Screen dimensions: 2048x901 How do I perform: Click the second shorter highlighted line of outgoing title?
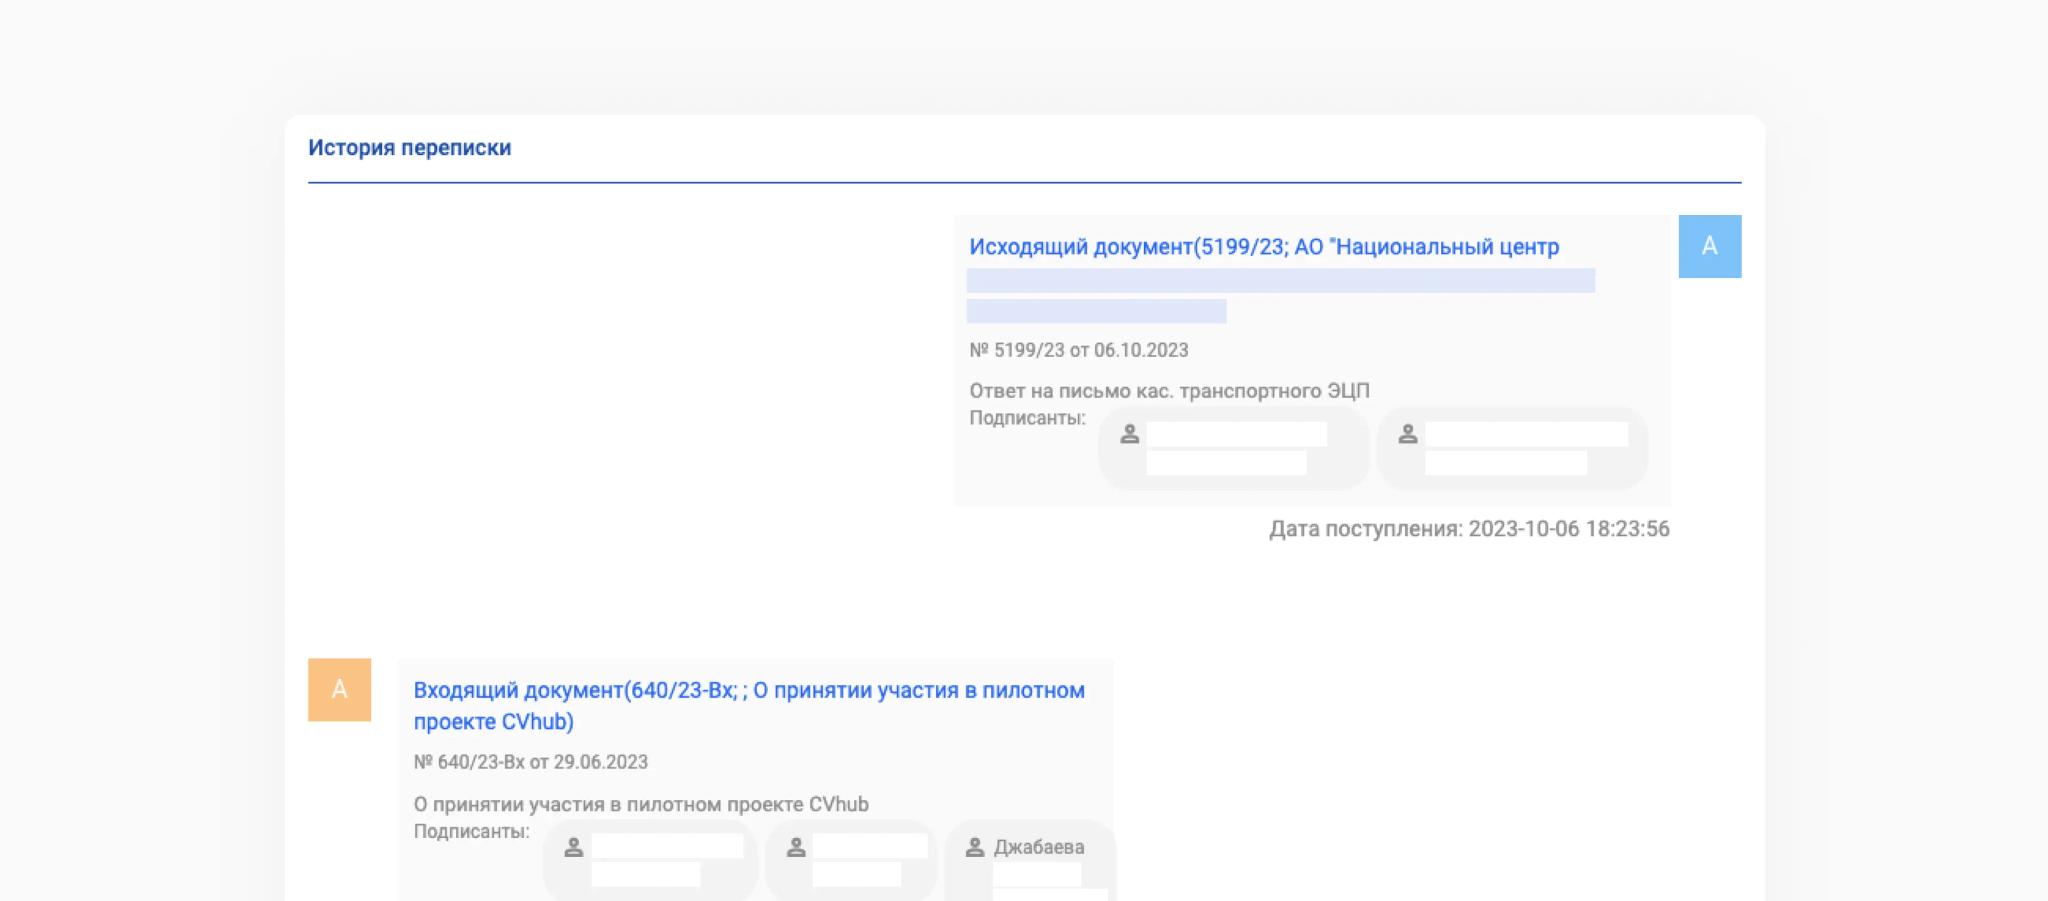point(1096,311)
